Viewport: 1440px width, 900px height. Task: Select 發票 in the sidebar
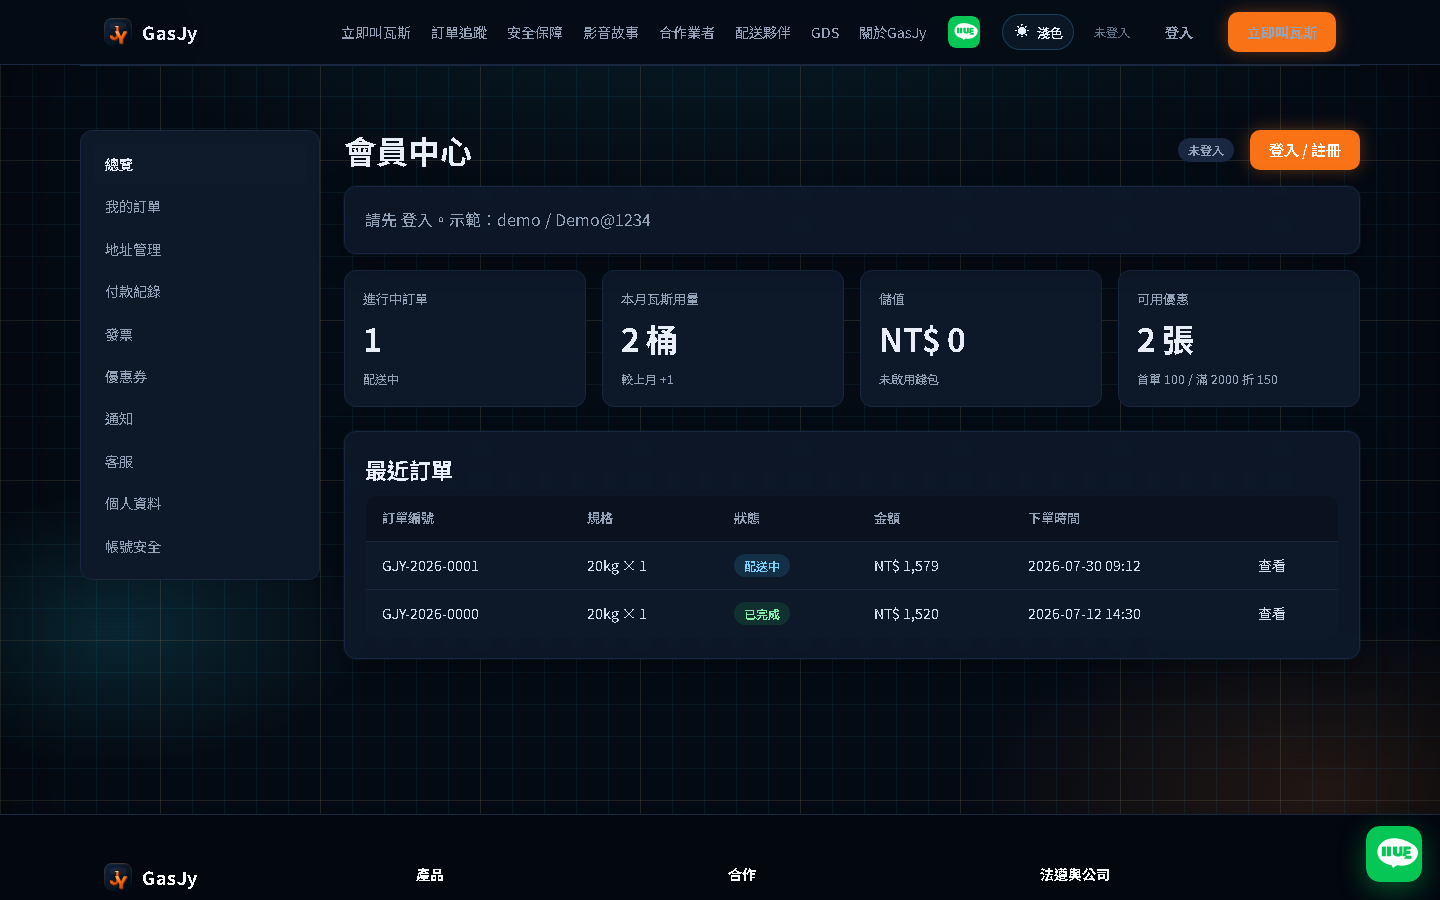[200, 335]
